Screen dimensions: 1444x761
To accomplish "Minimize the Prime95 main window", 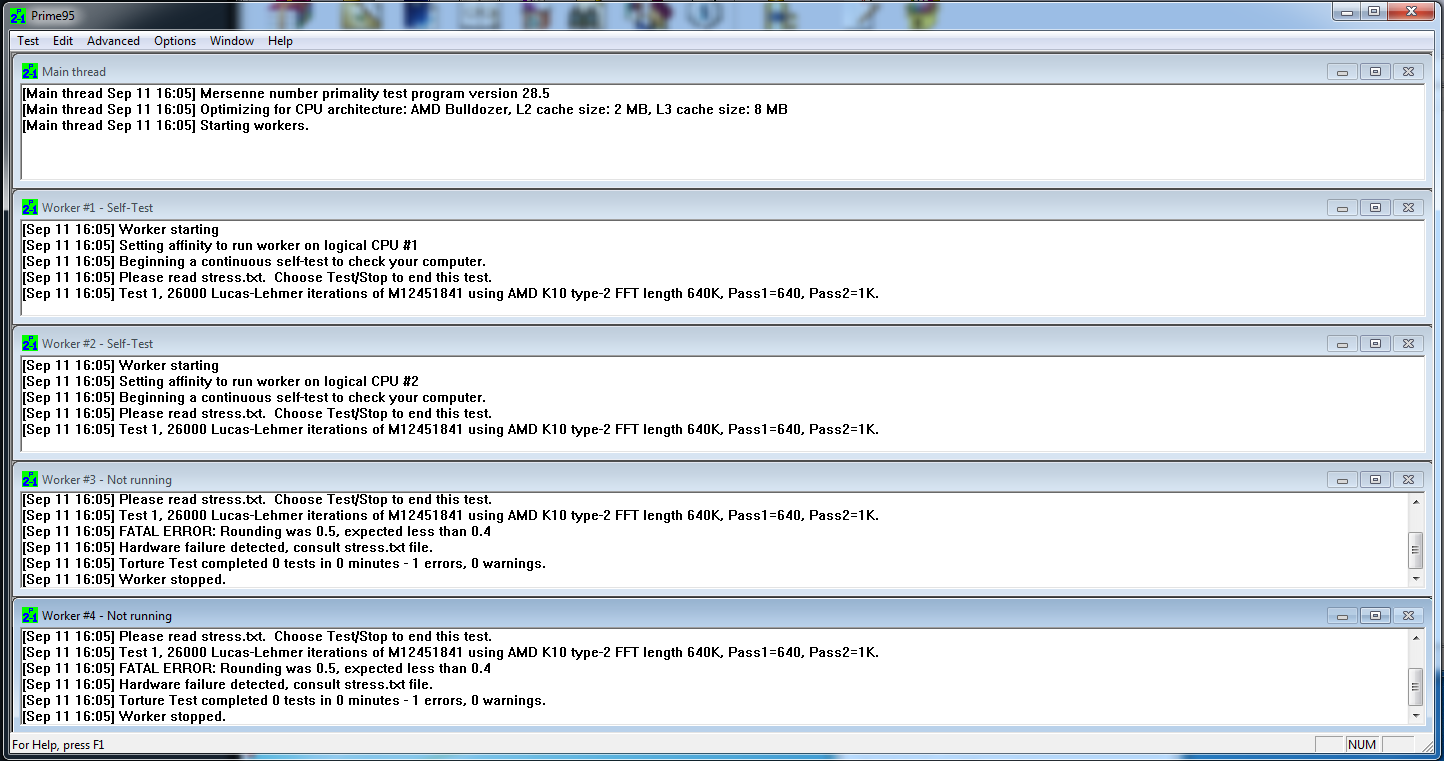I will point(1347,11).
